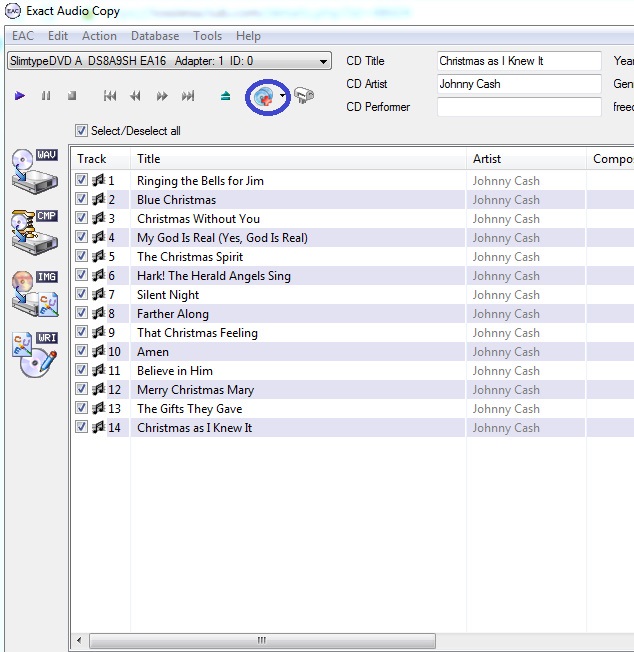The width and height of the screenshot is (634, 652).
Task: Open the Help menu
Action: click(248, 36)
